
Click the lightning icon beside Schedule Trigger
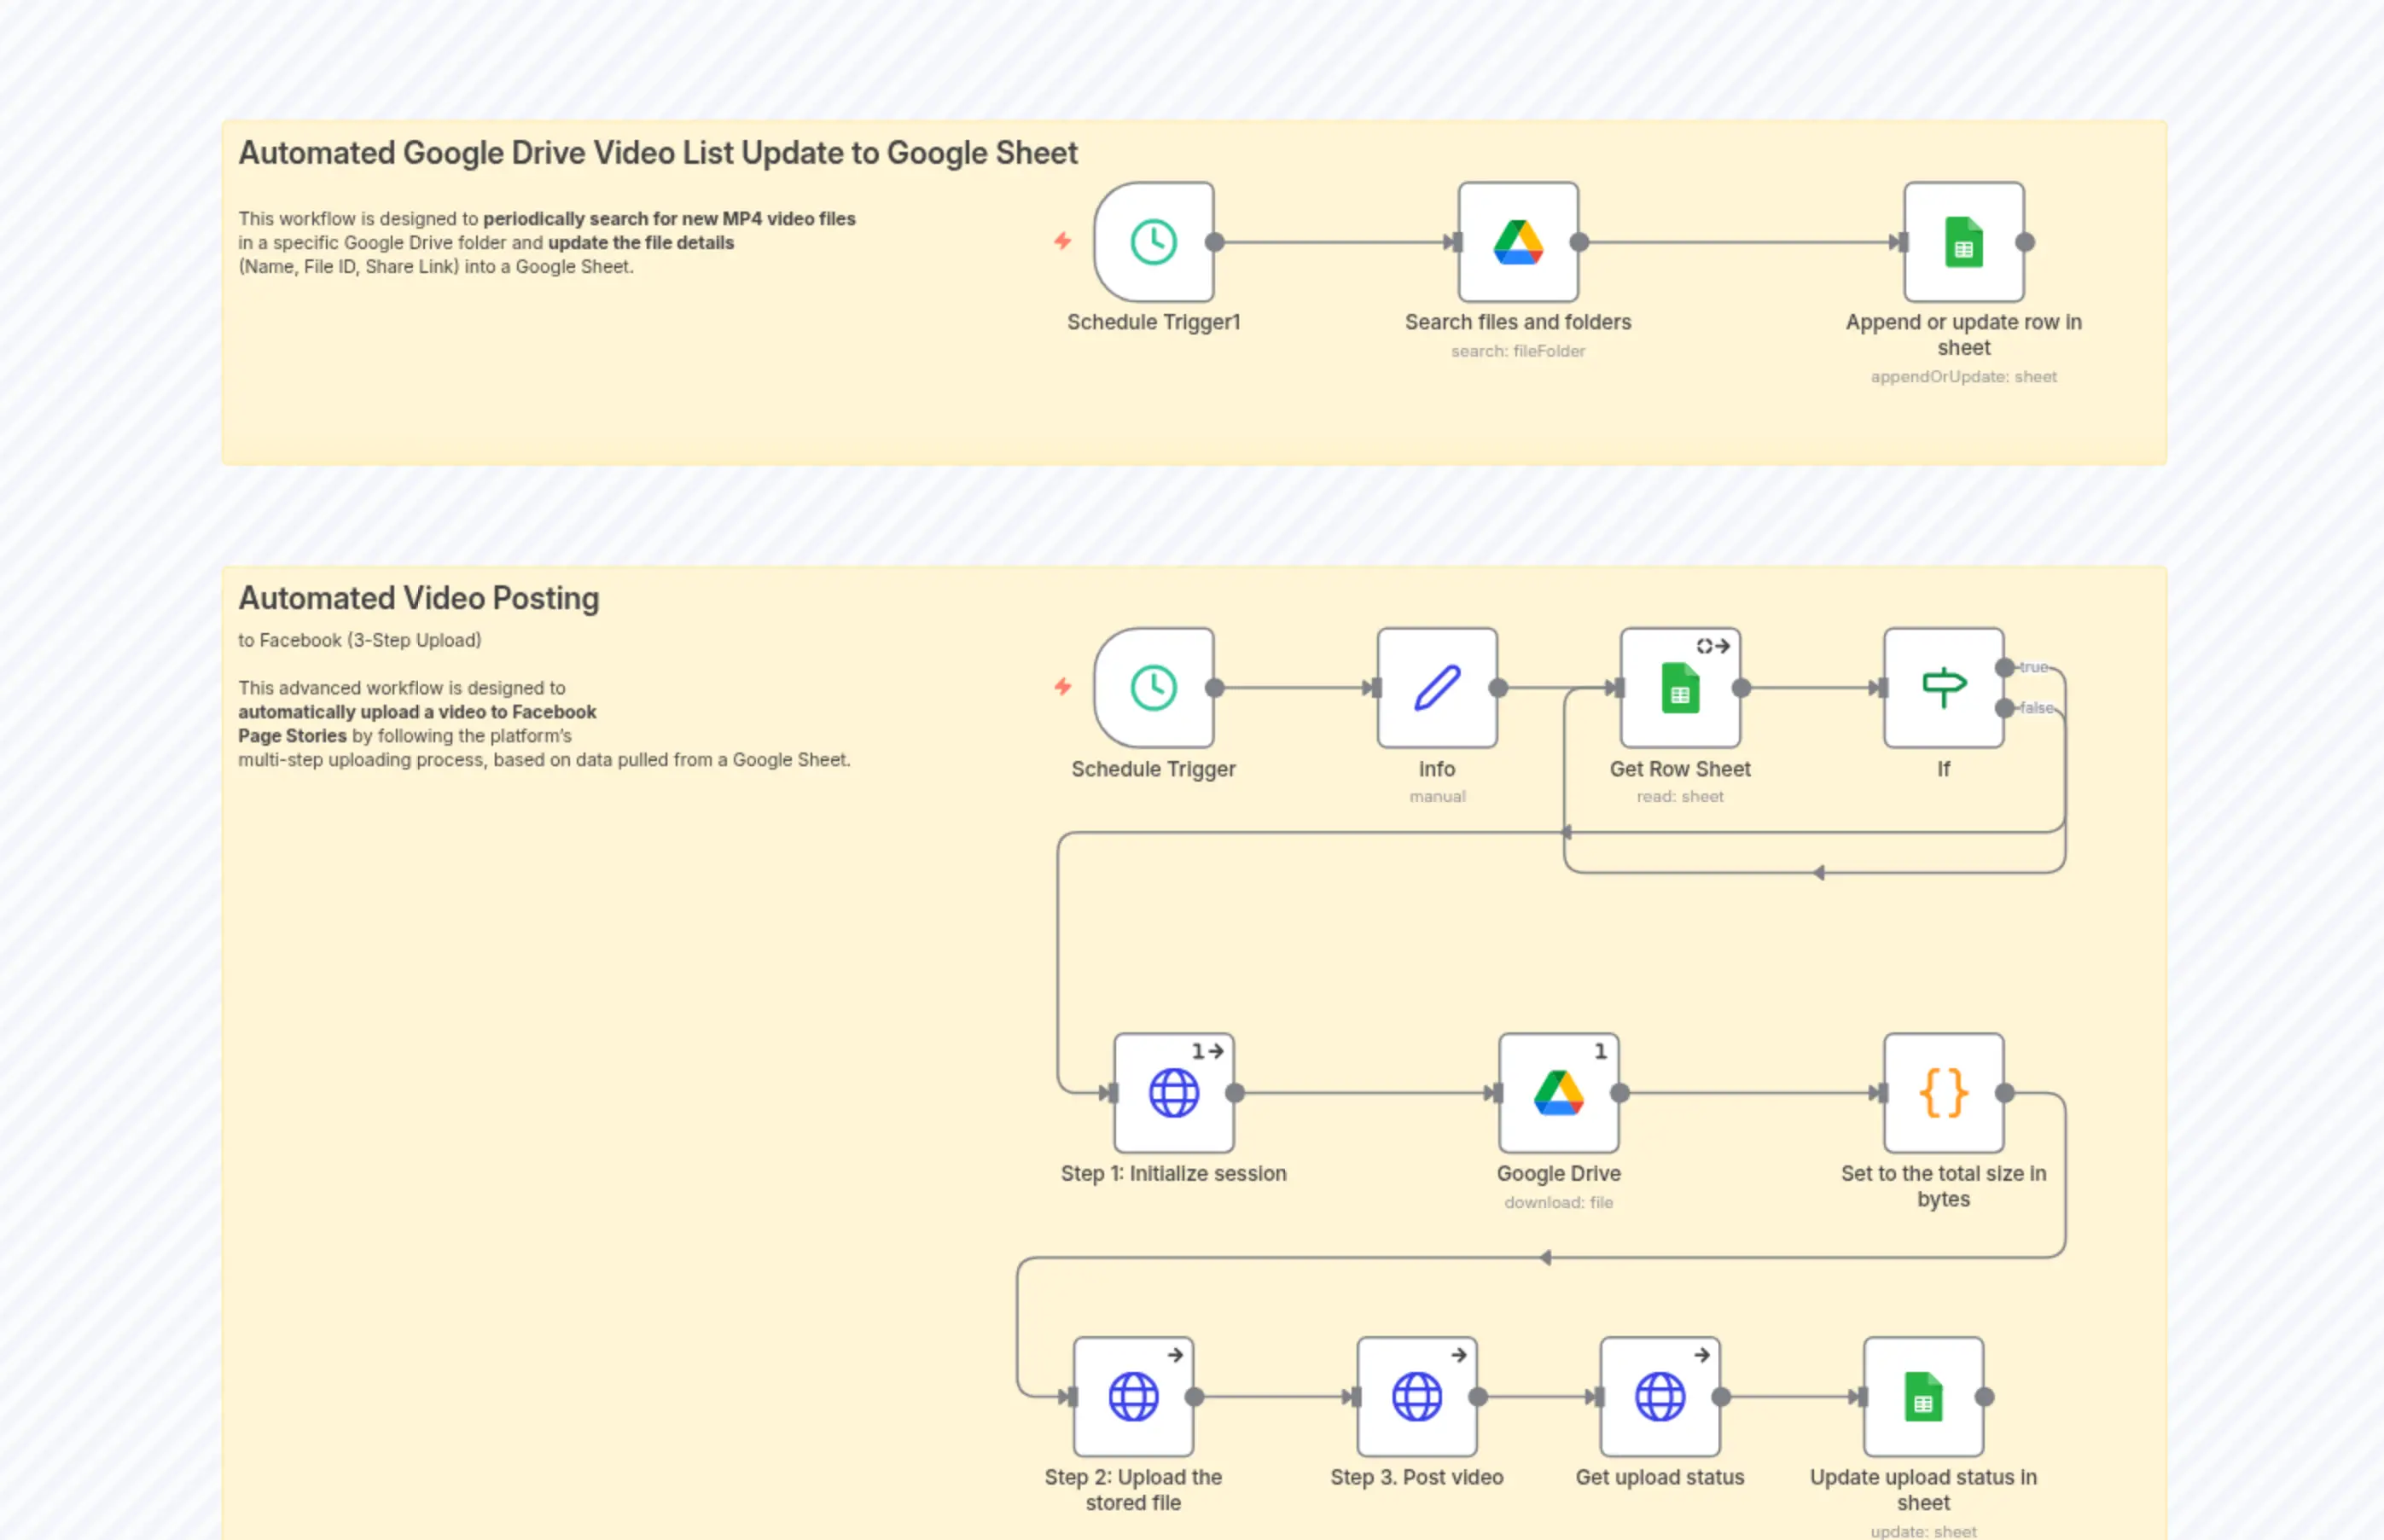coord(1062,688)
